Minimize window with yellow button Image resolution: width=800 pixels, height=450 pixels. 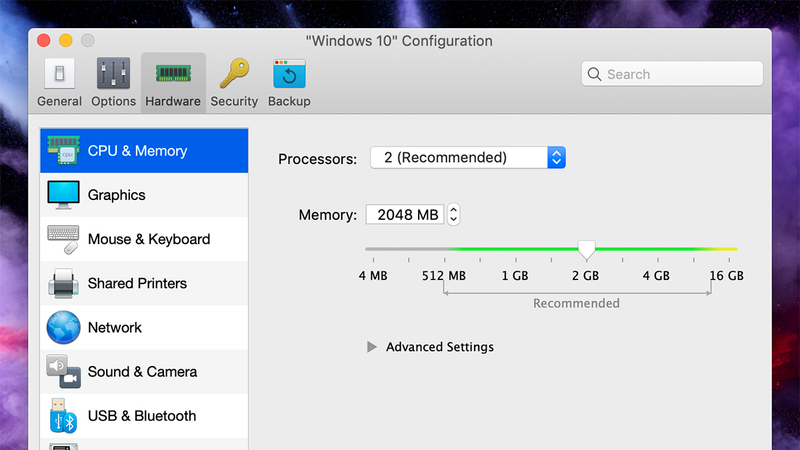pos(66,40)
